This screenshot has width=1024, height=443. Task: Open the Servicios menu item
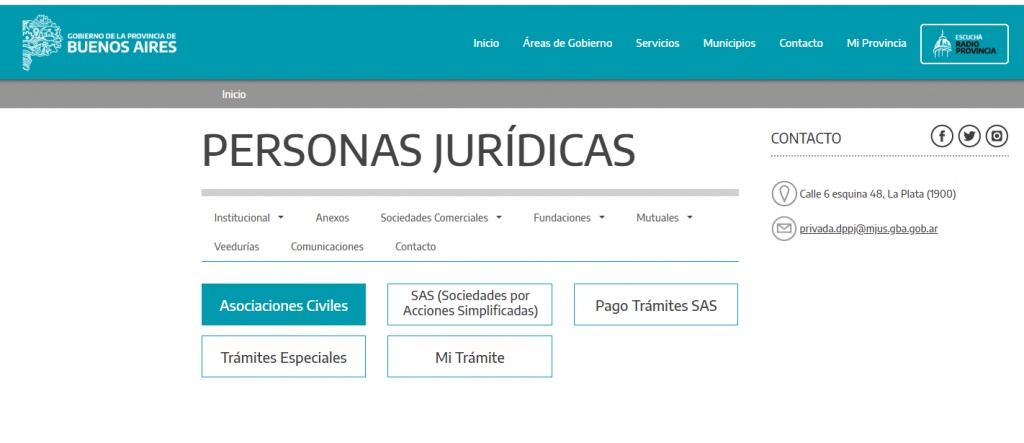[658, 43]
